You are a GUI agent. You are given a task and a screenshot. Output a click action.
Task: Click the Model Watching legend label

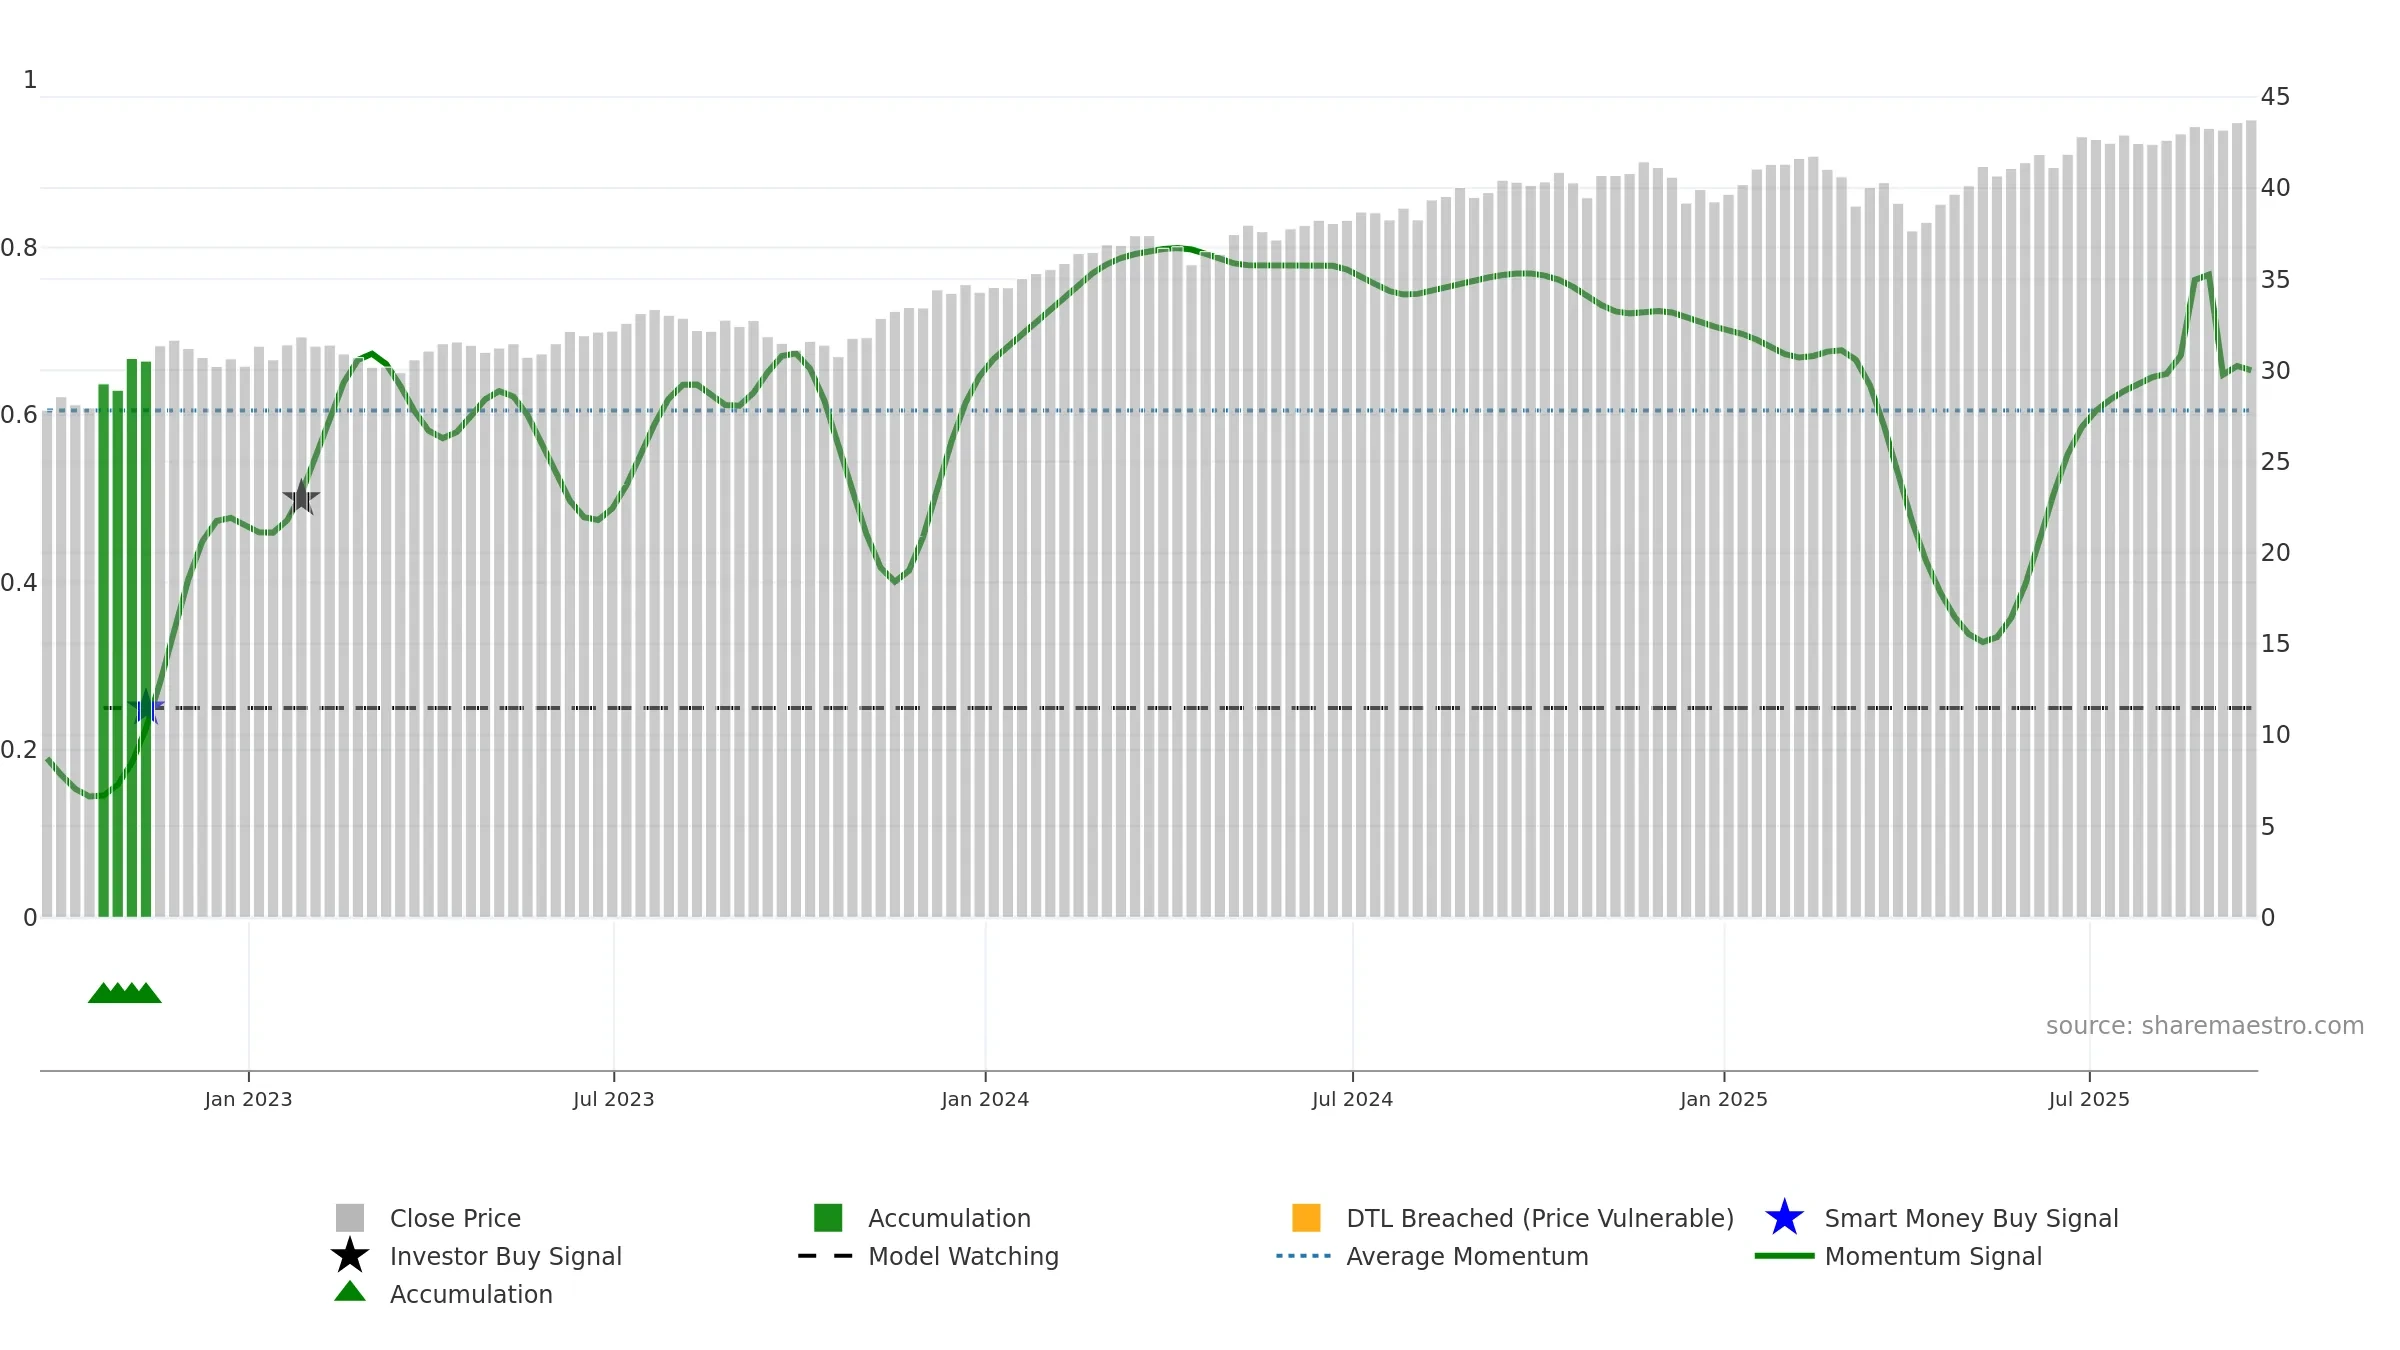(x=963, y=1256)
